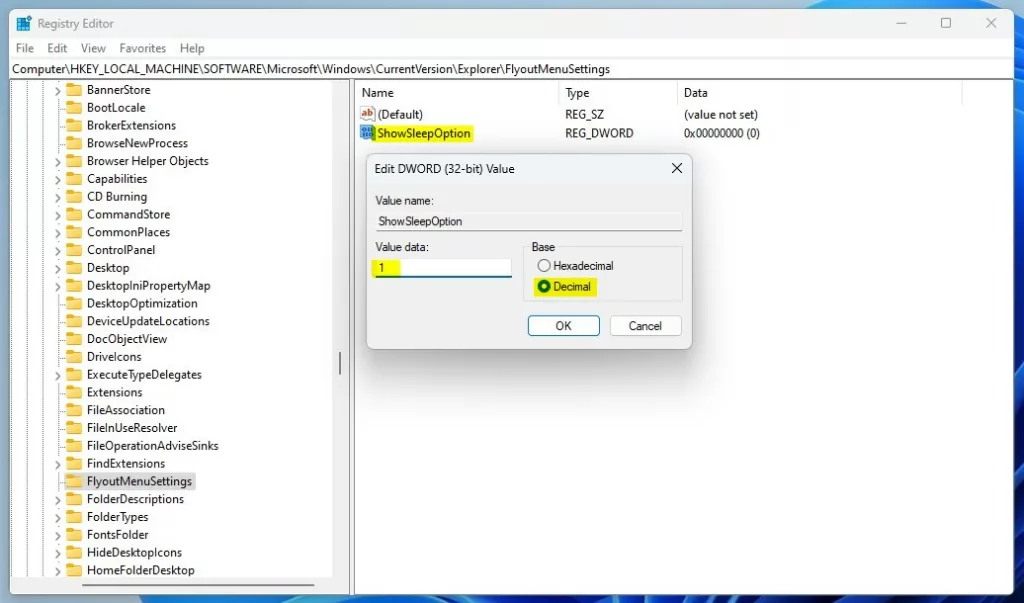
Task: Click the Registry Editor app icon in title bar
Action: pos(24,24)
